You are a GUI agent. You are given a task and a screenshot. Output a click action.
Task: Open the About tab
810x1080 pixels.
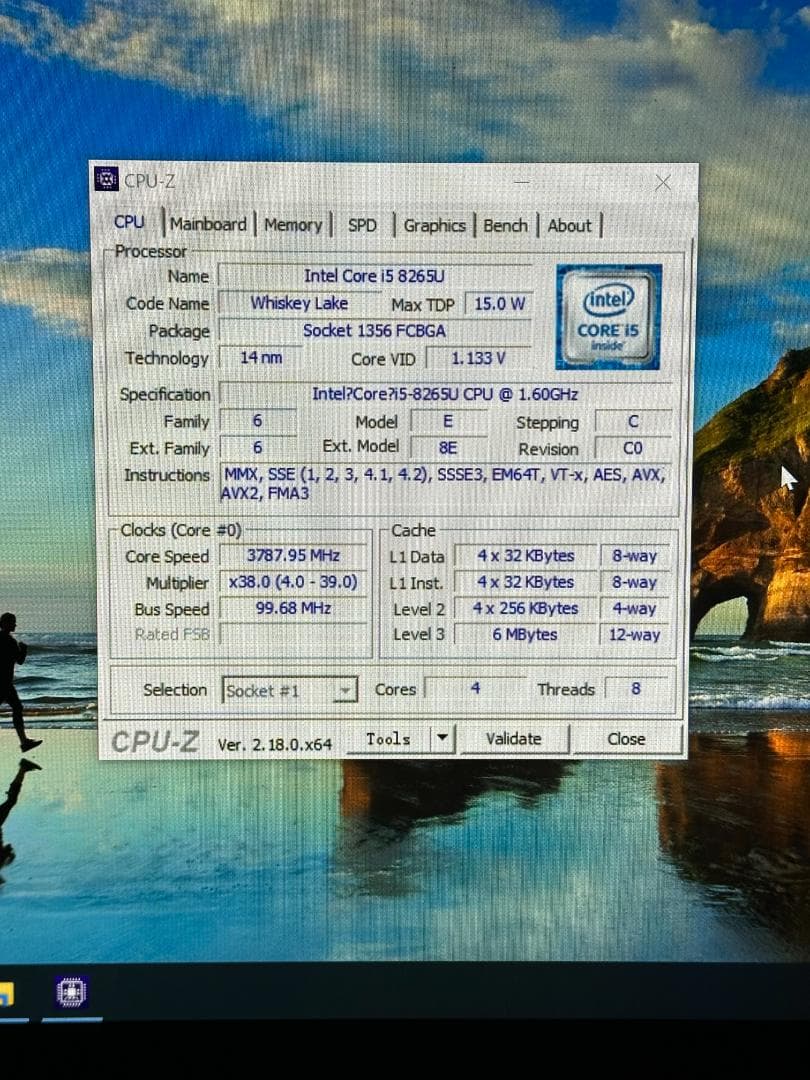tap(569, 226)
